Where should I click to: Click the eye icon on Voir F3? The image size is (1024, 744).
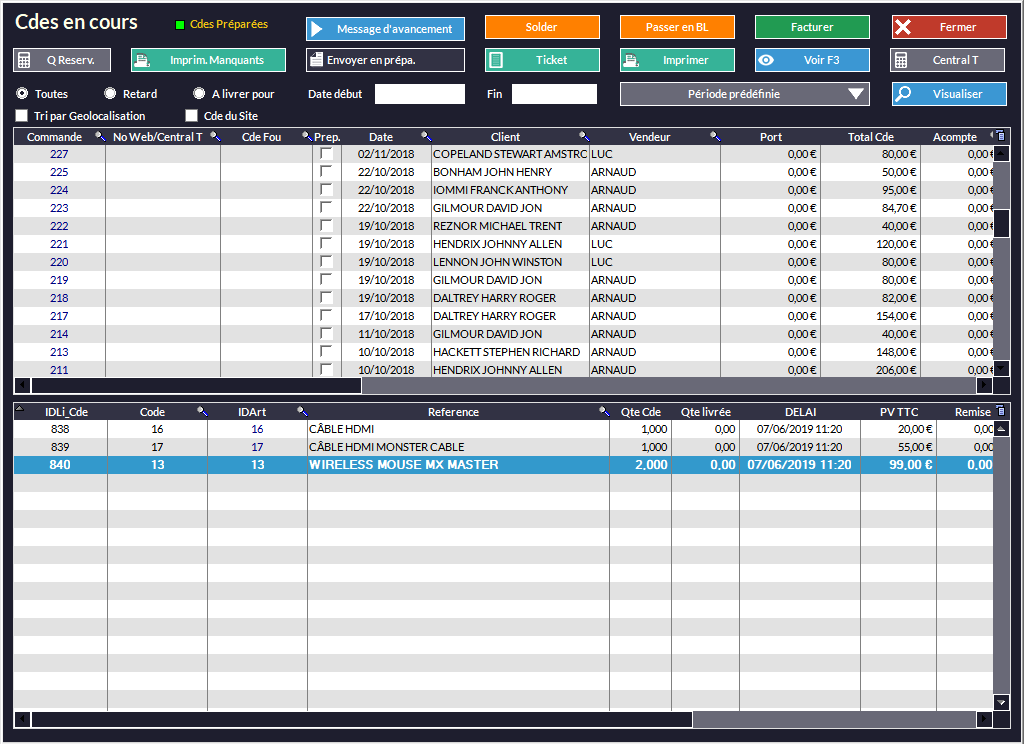click(767, 60)
